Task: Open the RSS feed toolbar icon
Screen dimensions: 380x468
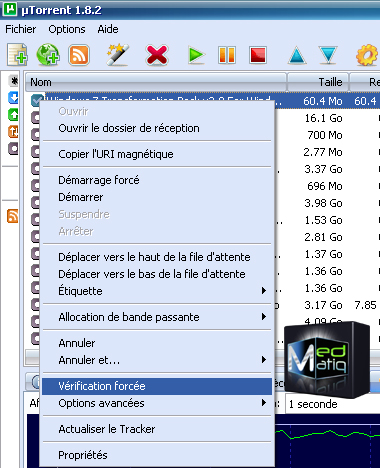Action: (79, 55)
